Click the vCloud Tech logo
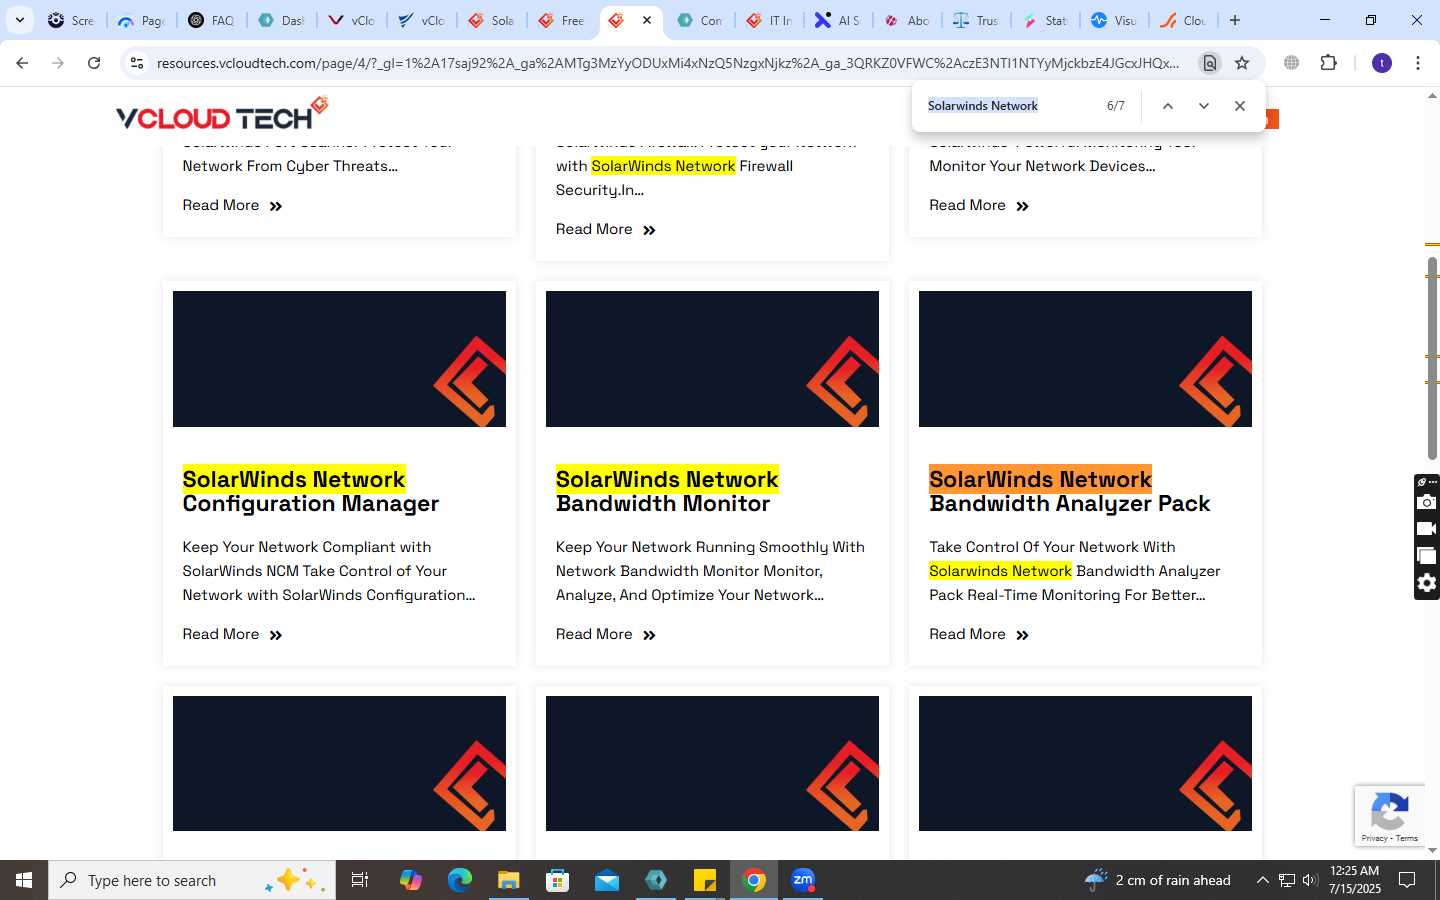Screen dimensions: 1440x900 coord(222,114)
